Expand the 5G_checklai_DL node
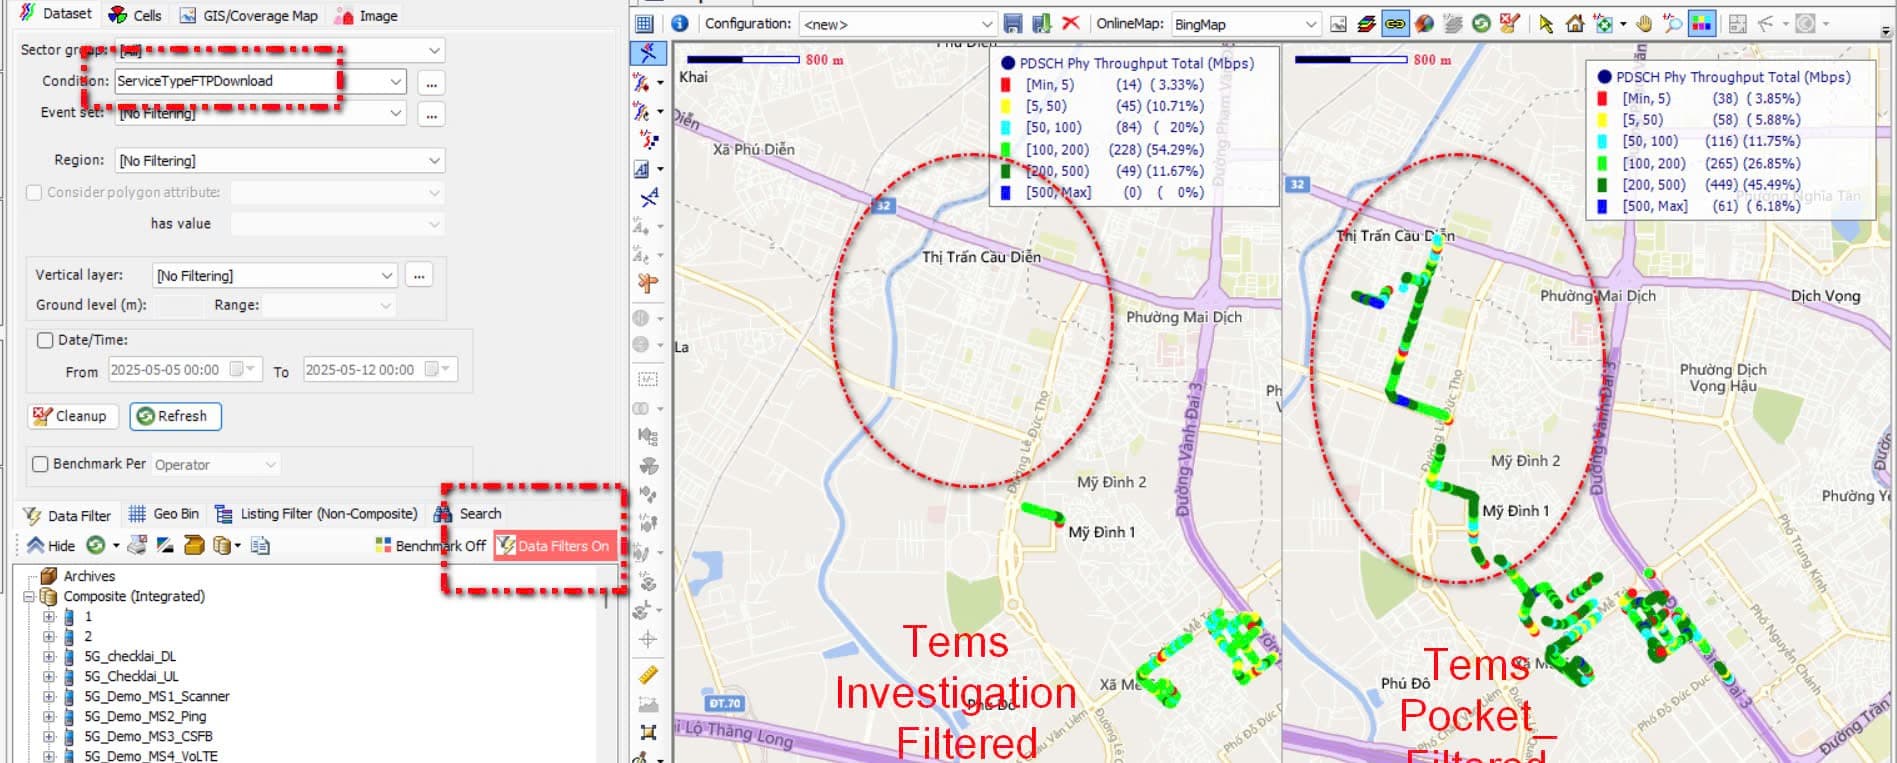 coord(49,656)
